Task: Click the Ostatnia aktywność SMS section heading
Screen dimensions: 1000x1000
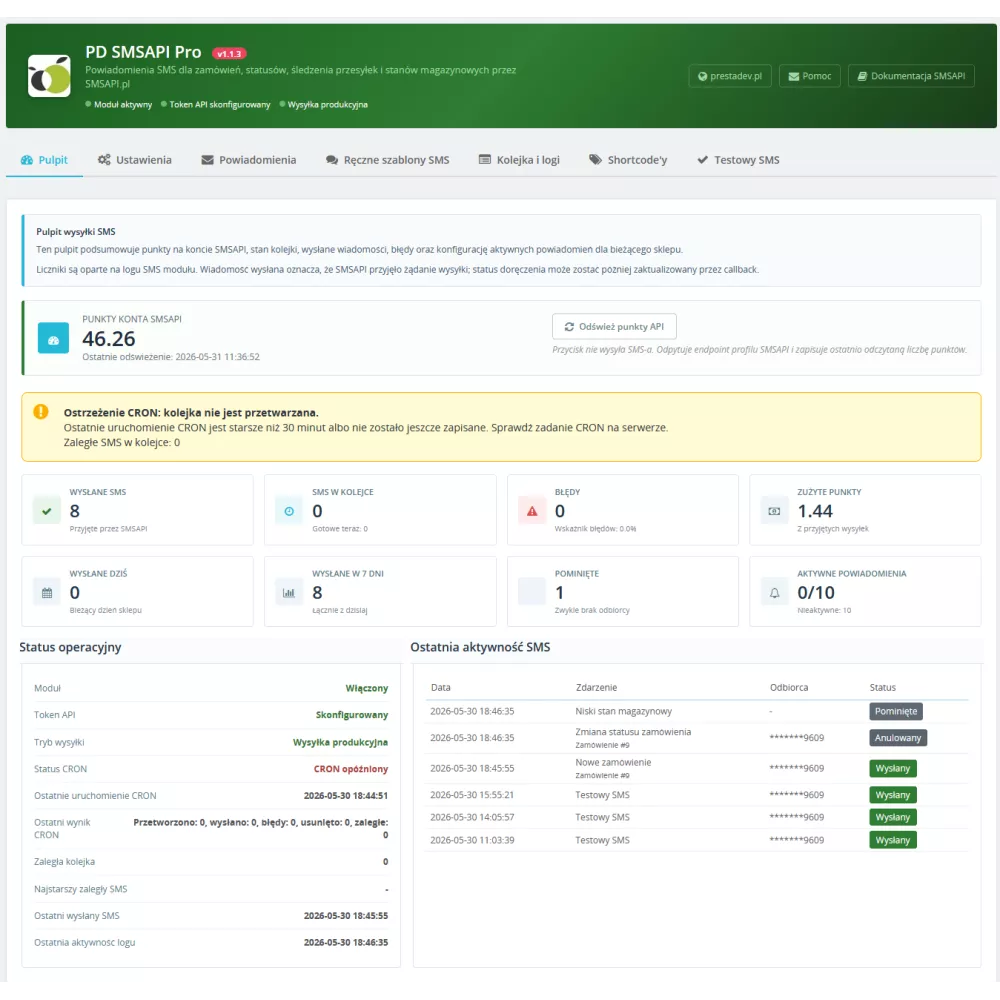Action: (x=480, y=647)
